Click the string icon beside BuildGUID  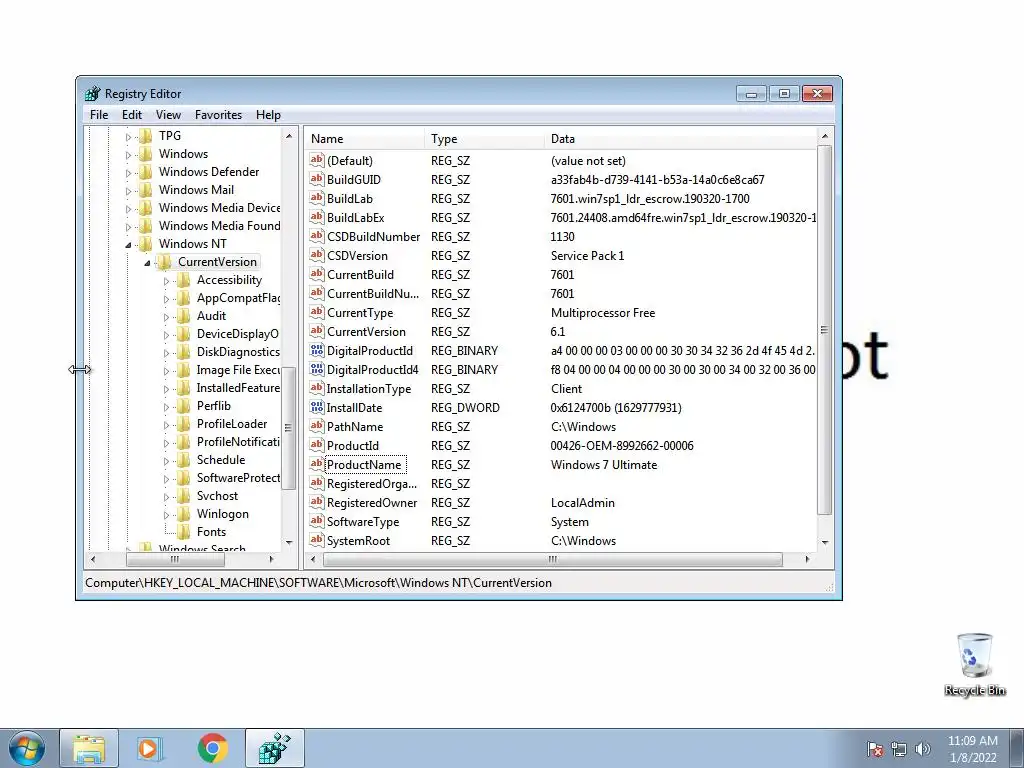click(x=317, y=179)
